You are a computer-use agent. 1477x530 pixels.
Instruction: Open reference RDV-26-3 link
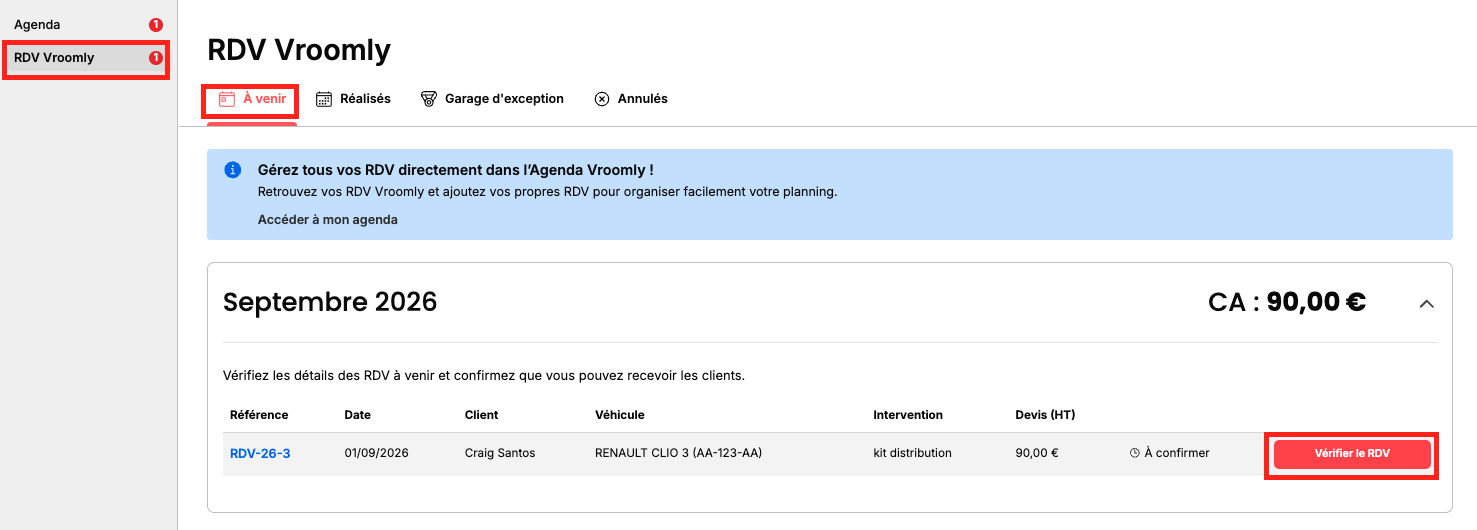pos(260,453)
